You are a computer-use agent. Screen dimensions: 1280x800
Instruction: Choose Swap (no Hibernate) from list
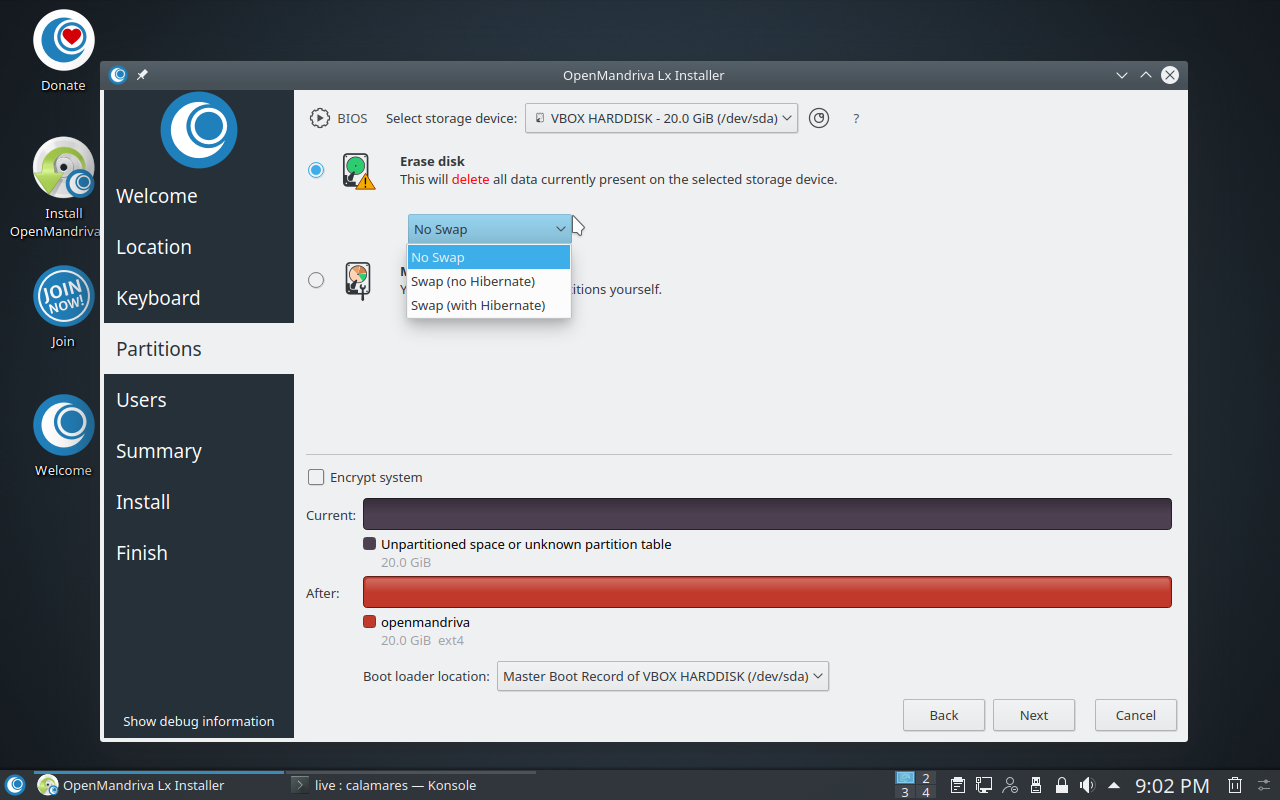coord(473,281)
